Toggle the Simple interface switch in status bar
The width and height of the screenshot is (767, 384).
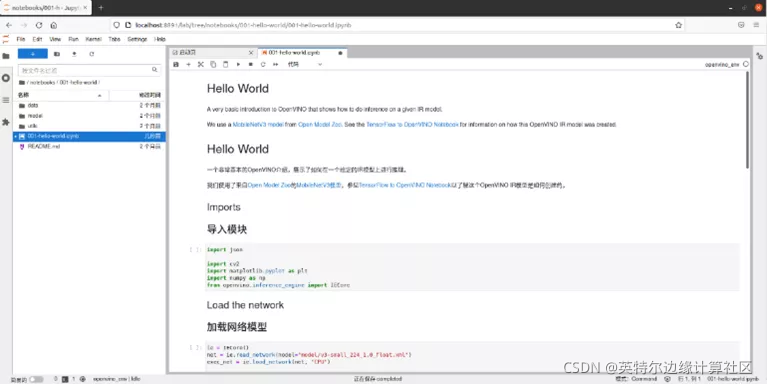click(36, 379)
